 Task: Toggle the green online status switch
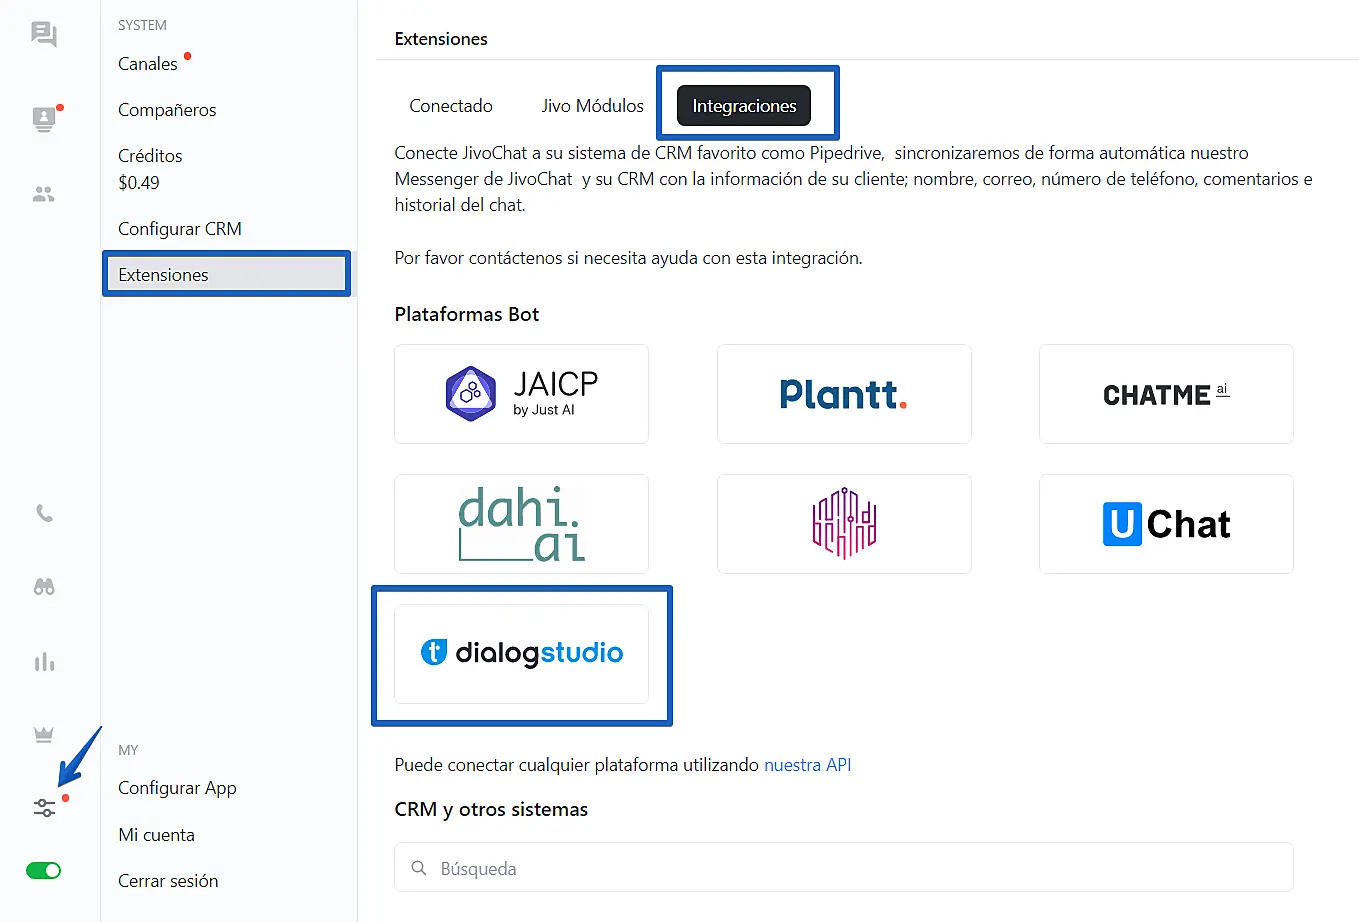coord(44,870)
